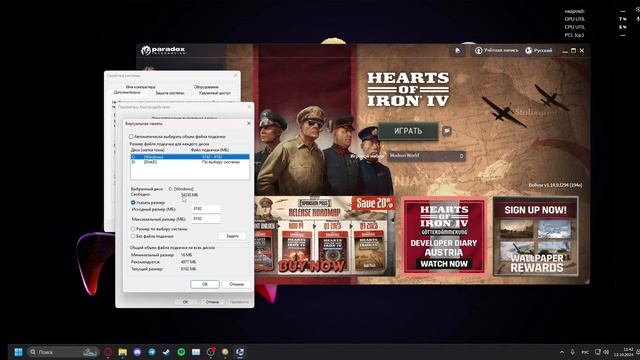
Task: Close the System Properties window
Action: [236, 76]
